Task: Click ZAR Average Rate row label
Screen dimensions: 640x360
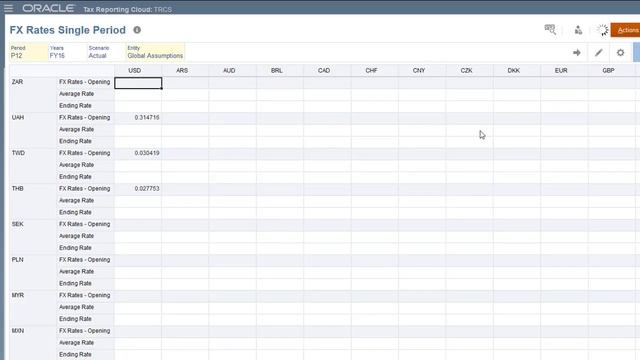Action: [77, 94]
